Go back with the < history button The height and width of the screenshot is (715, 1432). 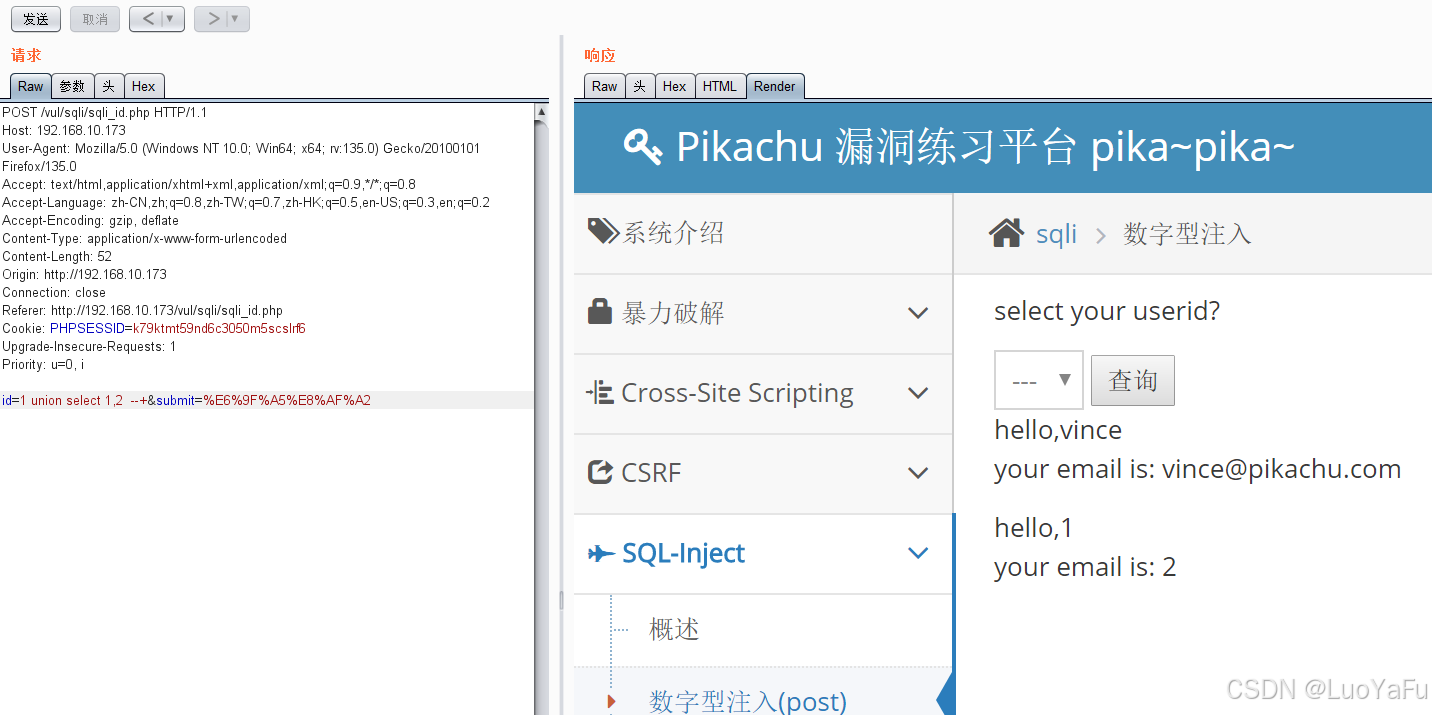pyautogui.click(x=147, y=19)
